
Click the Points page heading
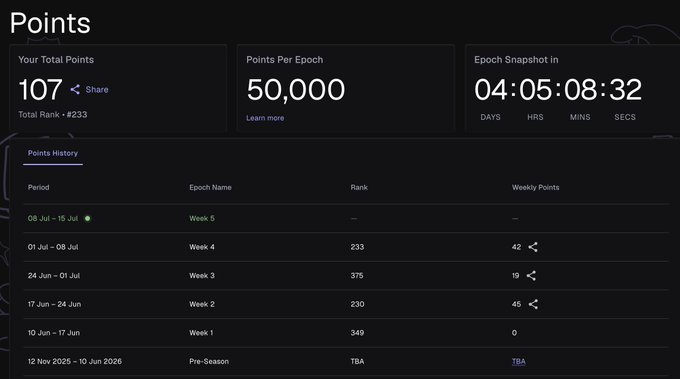coord(50,23)
